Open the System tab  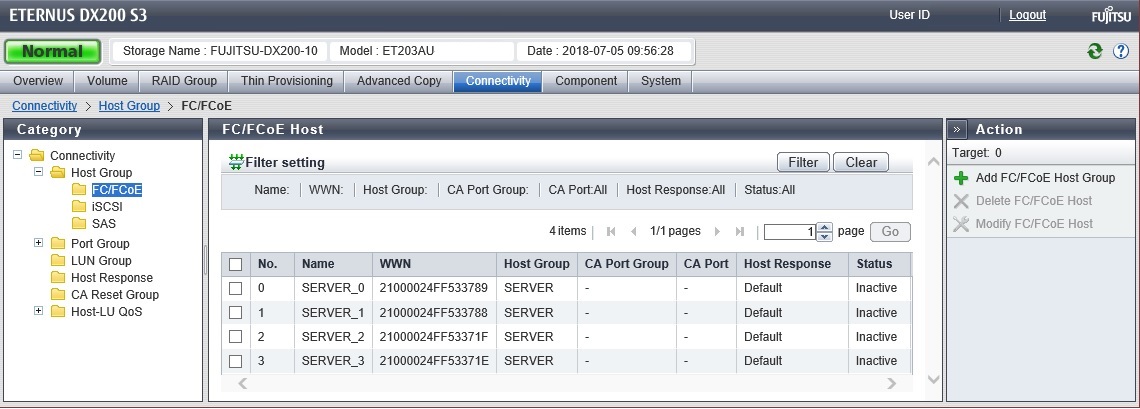pos(661,81)
